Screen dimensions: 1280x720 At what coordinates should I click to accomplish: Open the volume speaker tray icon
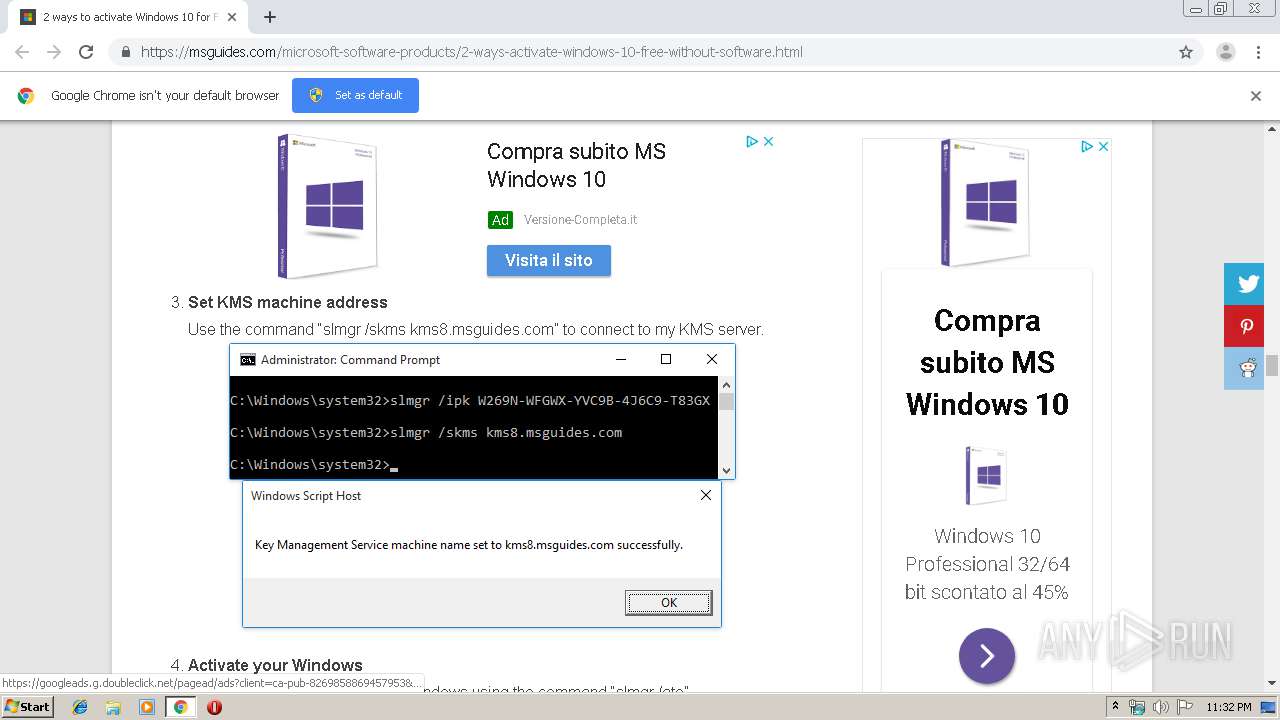click(x=1160, y=707)
